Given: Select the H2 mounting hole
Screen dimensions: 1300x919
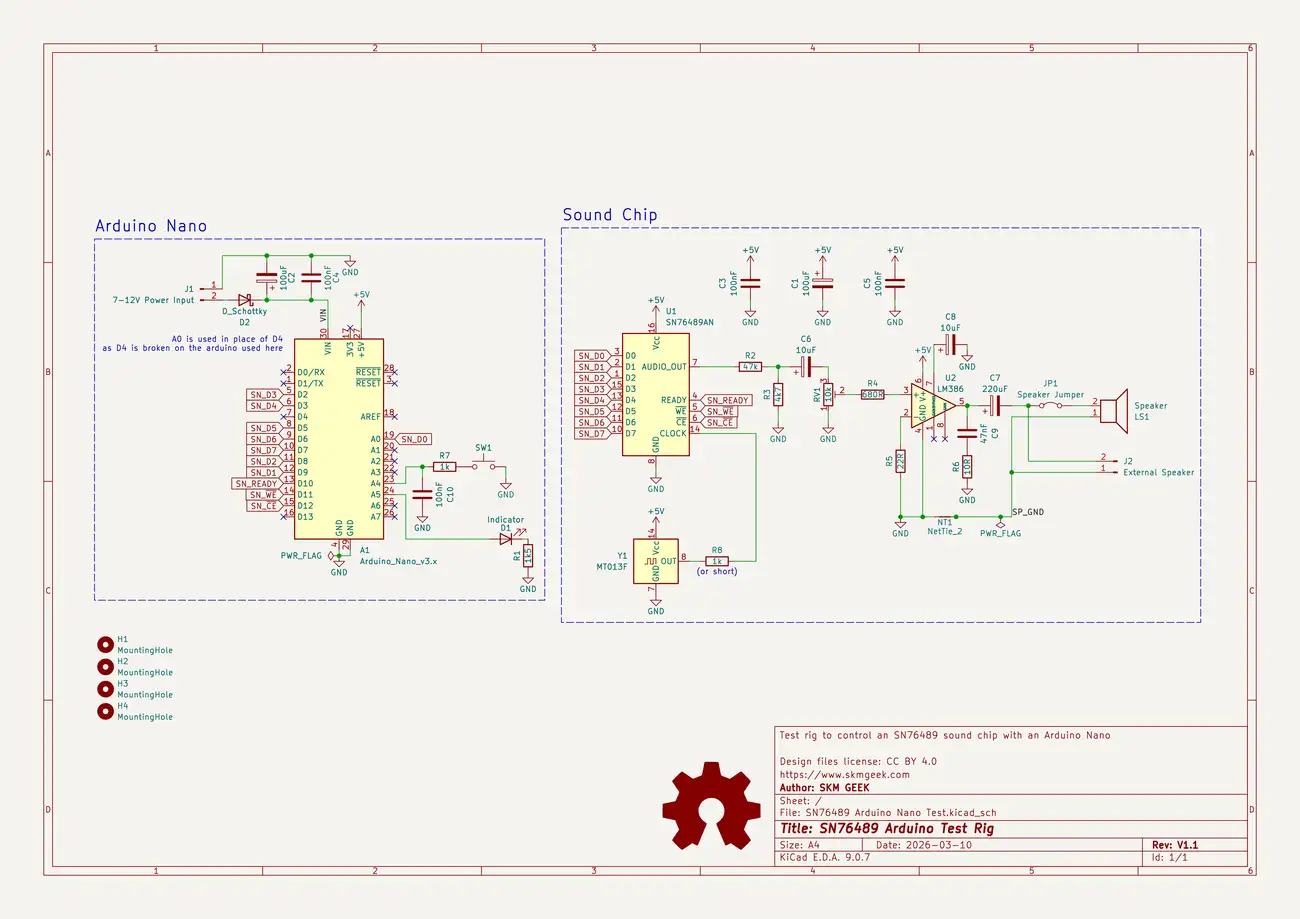Looking at the screenshot, I should (105, 667).
